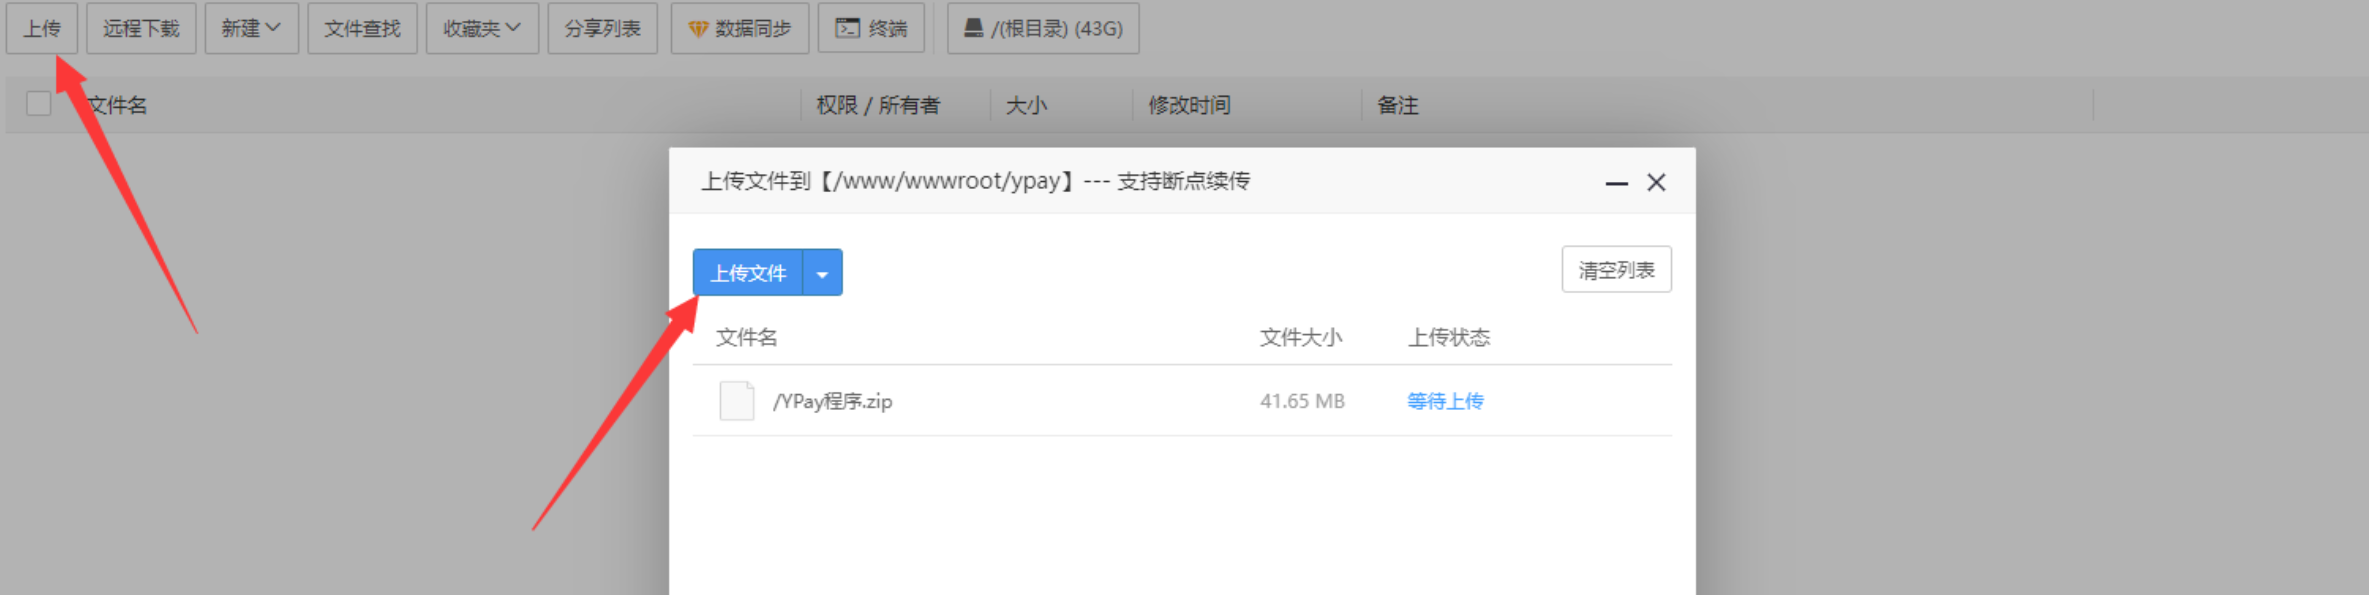Click the 数据同步 diamond icon
Screen dimensions: 2369x595
[x=698, y=29]
